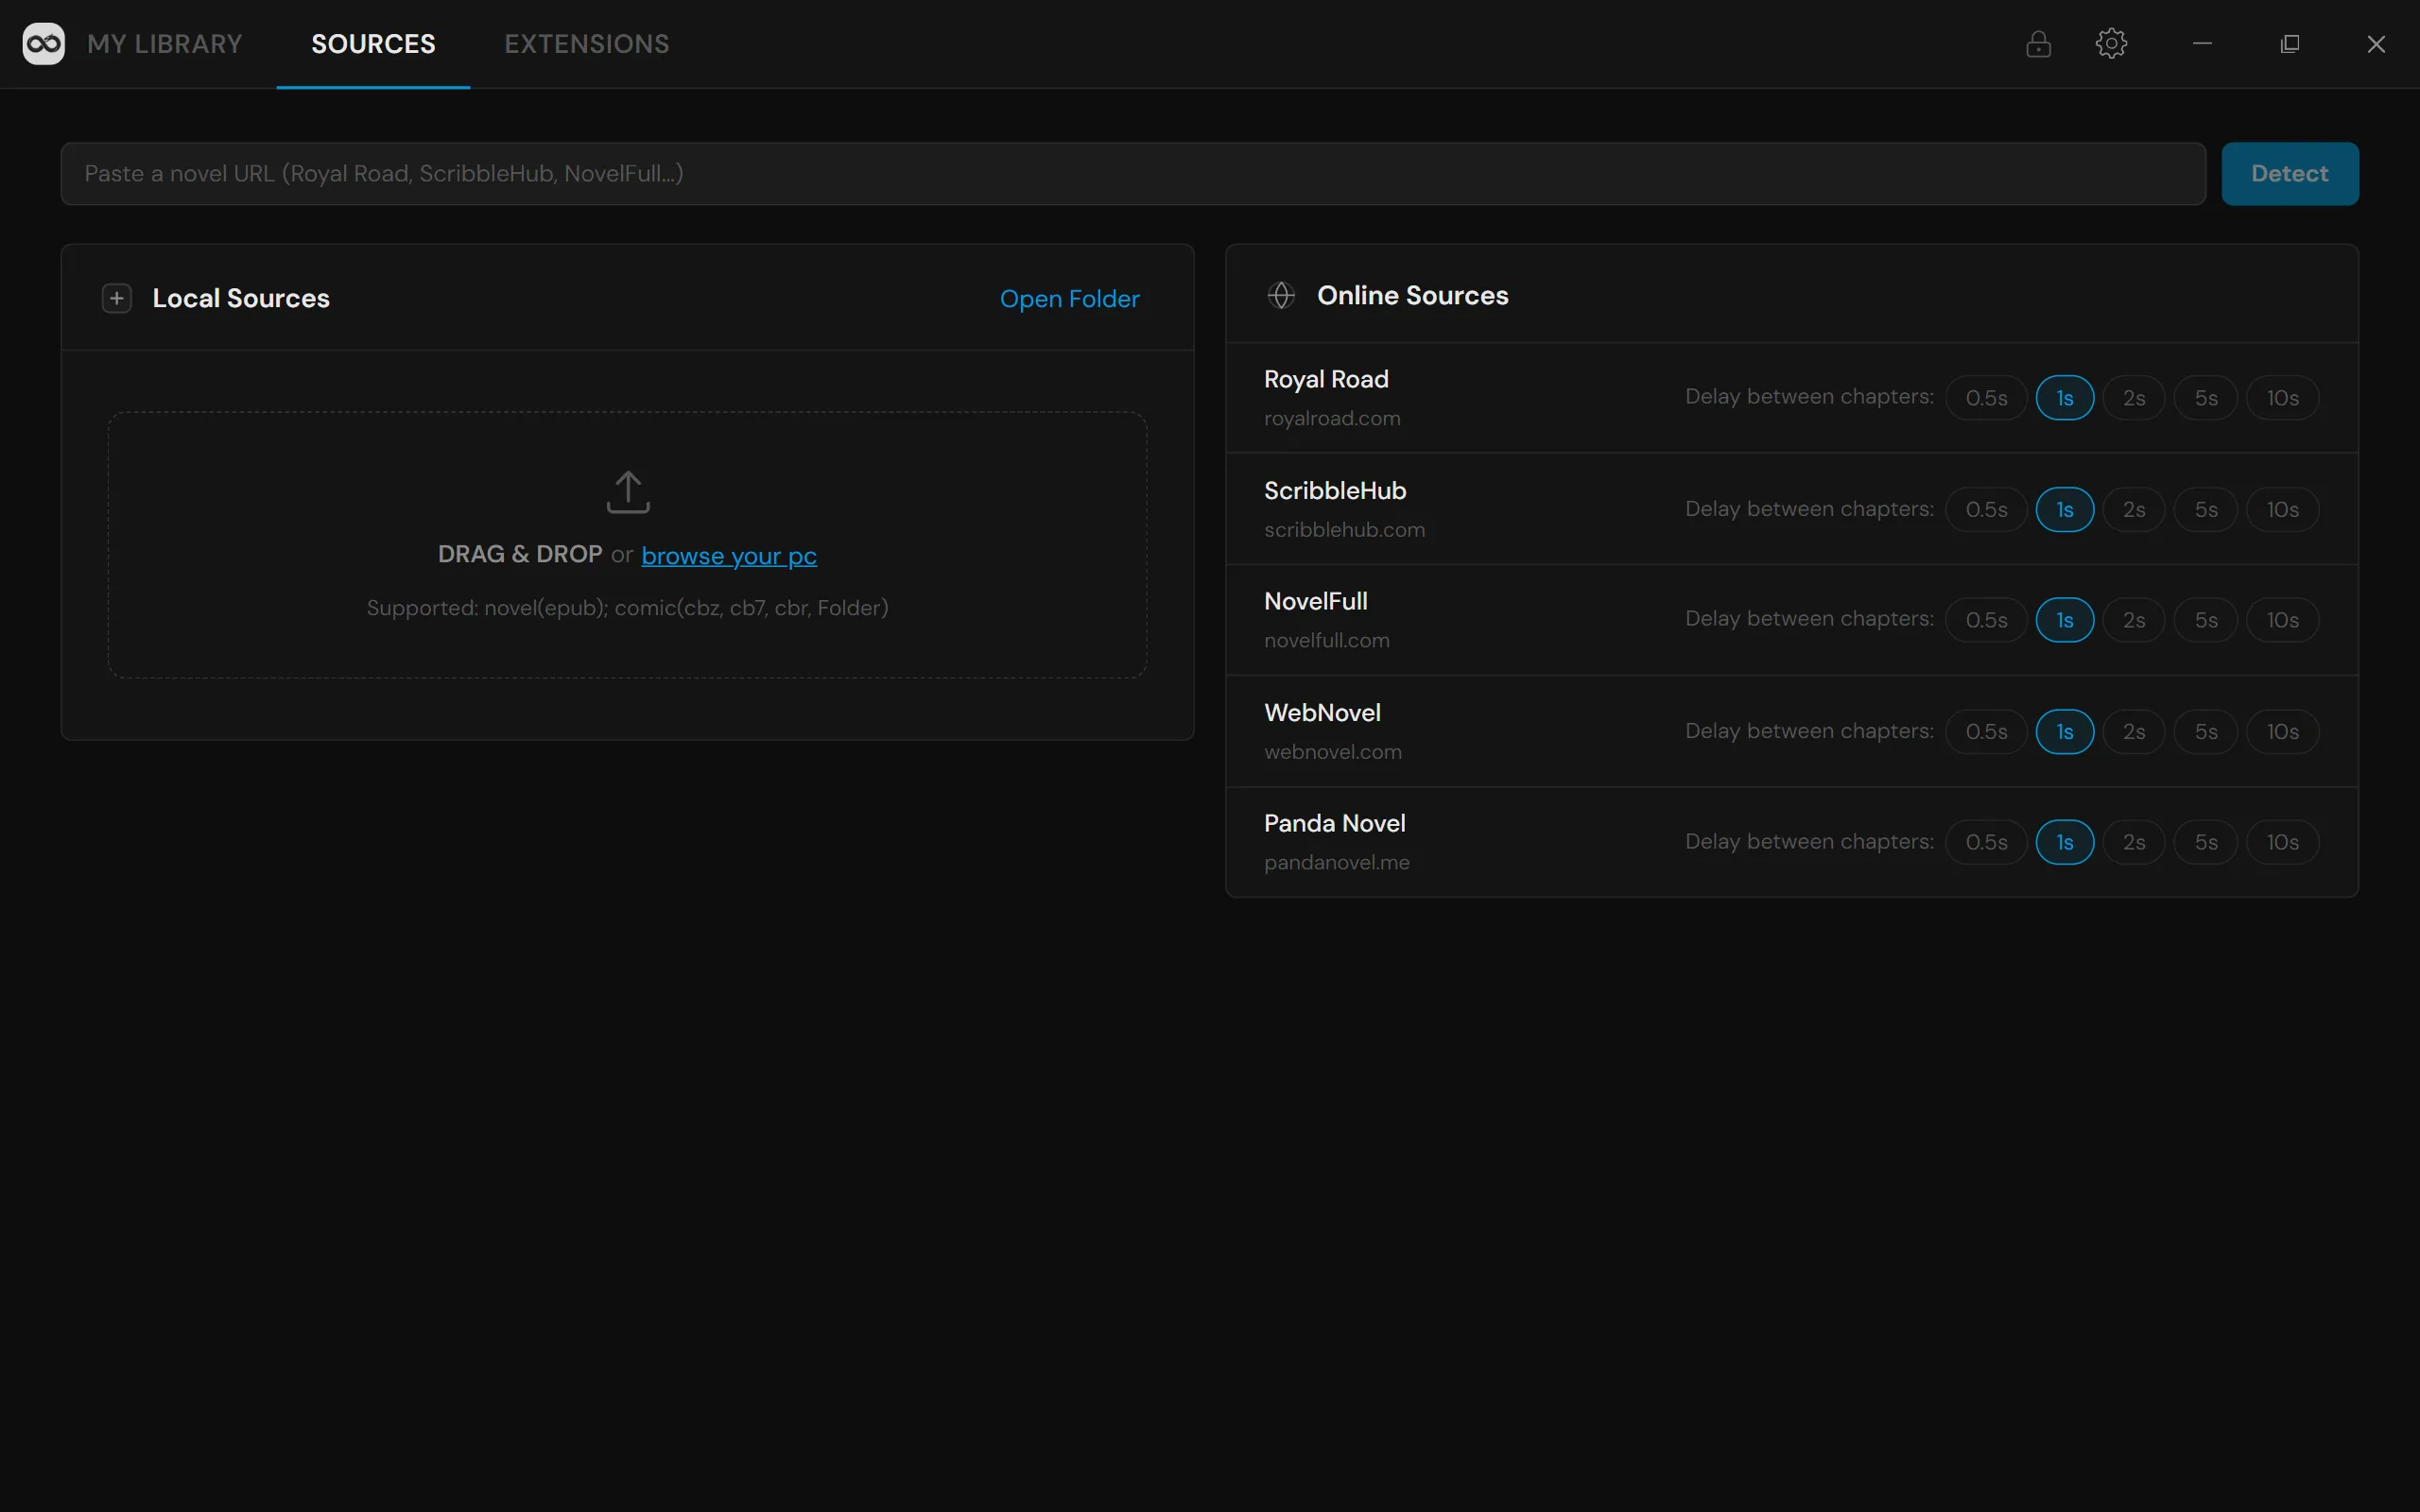Click the novel URL input field
Screen dimensions: 2420x1512
pyautogui.click(x=1133, y=174)
